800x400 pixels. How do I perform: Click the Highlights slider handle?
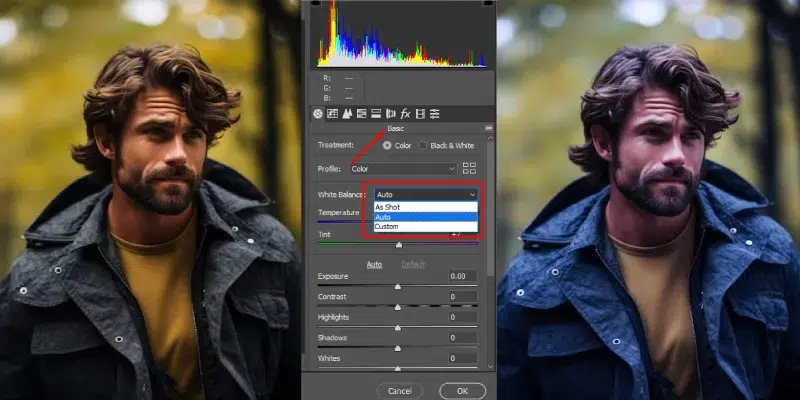click(x=397, y=328)
